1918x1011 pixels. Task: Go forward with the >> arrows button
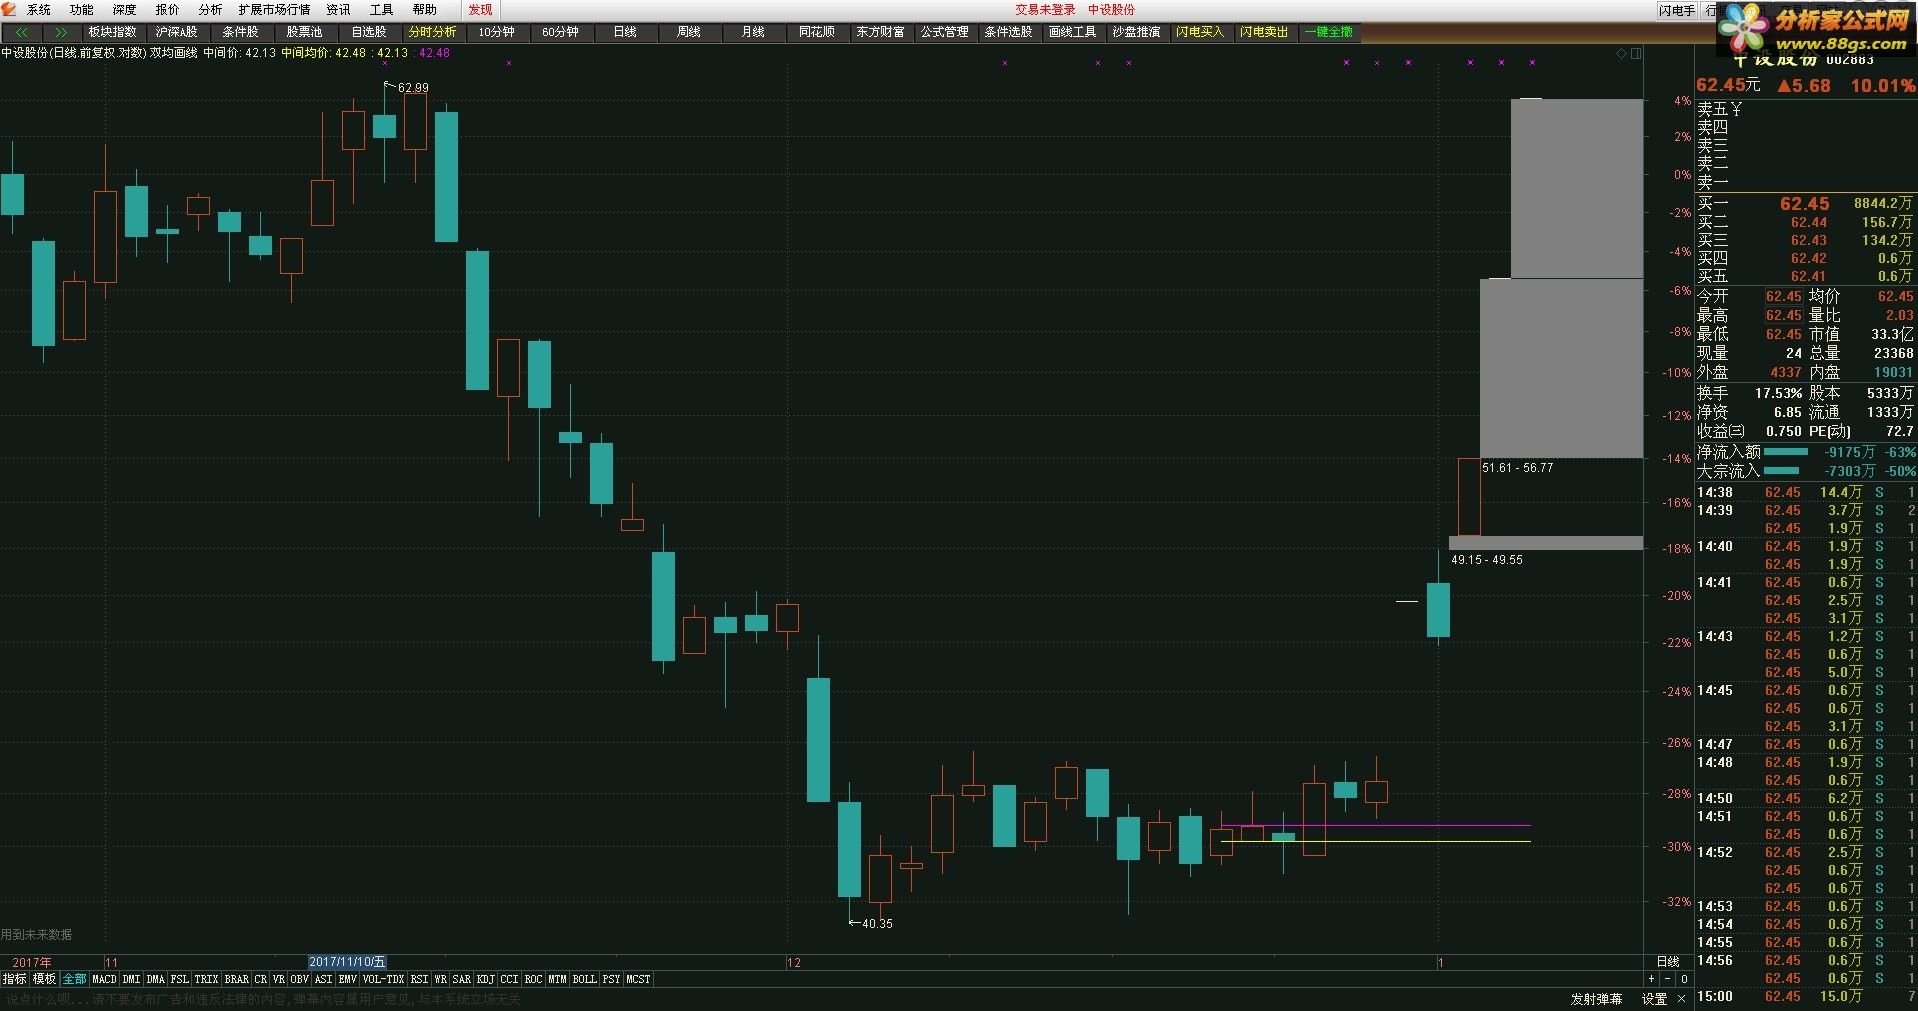pos(62,32)
